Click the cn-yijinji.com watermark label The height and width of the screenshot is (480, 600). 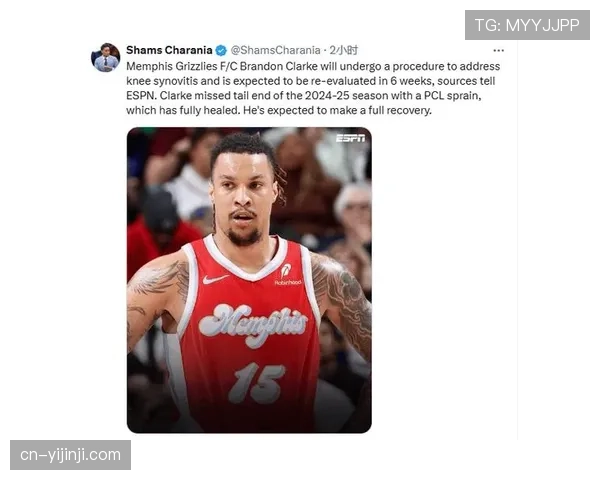[70, 455]
